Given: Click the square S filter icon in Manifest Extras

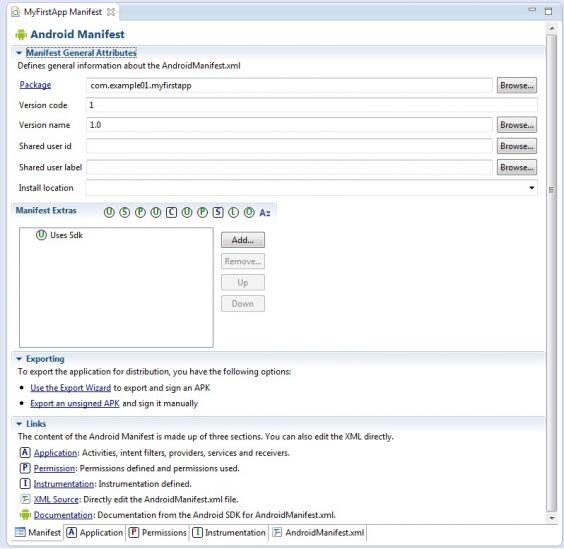Looking at the screenshot, I should [218, 213].
